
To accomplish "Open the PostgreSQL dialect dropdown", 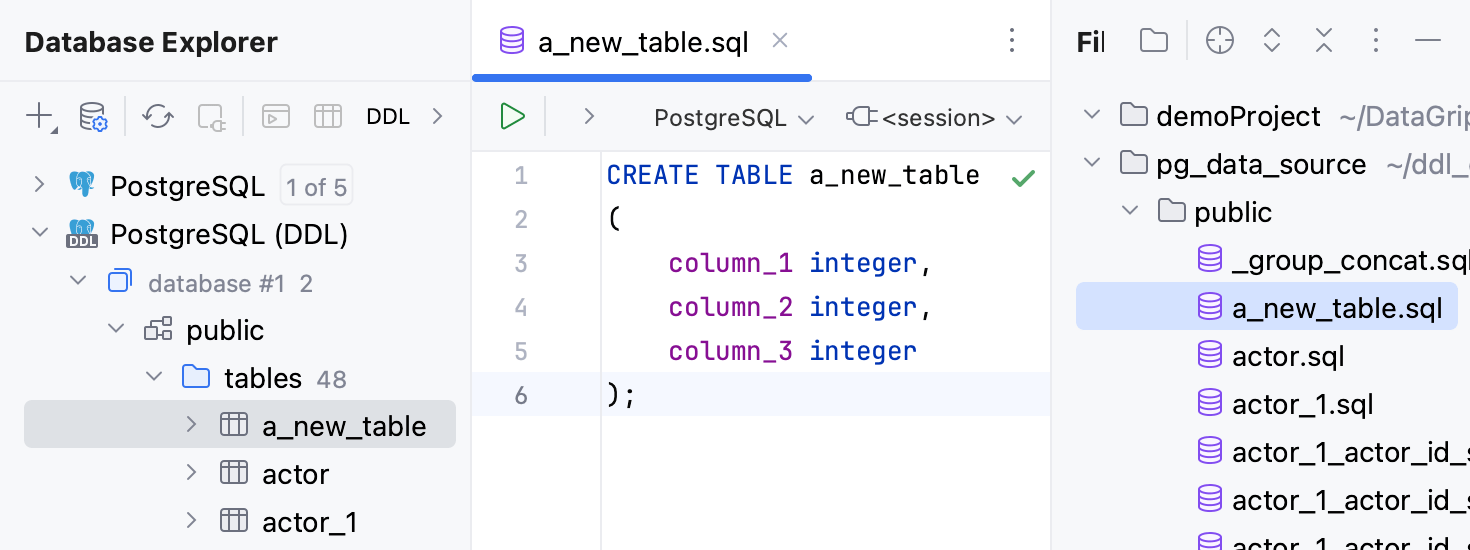I will pyautogui.click(x=733, y=118).
